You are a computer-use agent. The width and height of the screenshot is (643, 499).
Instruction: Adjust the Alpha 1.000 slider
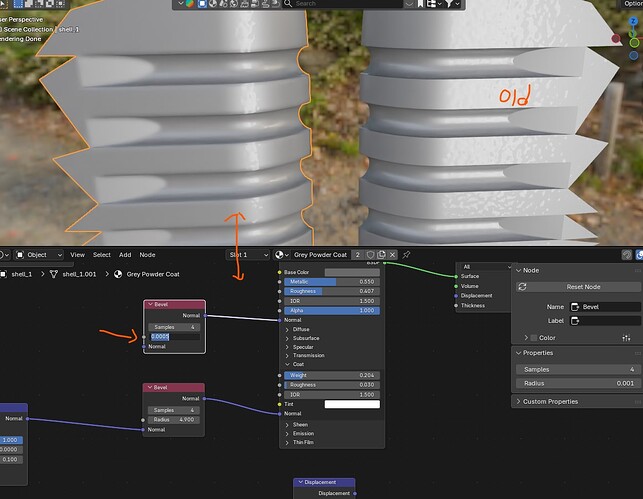click(x=332, y=310)
